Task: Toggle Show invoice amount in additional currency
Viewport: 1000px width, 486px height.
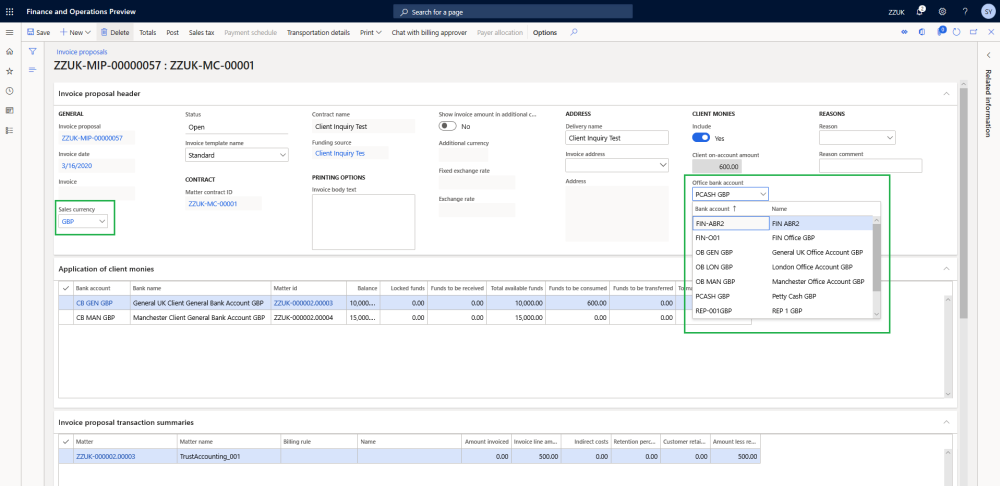Action: [x=448, y=126]
